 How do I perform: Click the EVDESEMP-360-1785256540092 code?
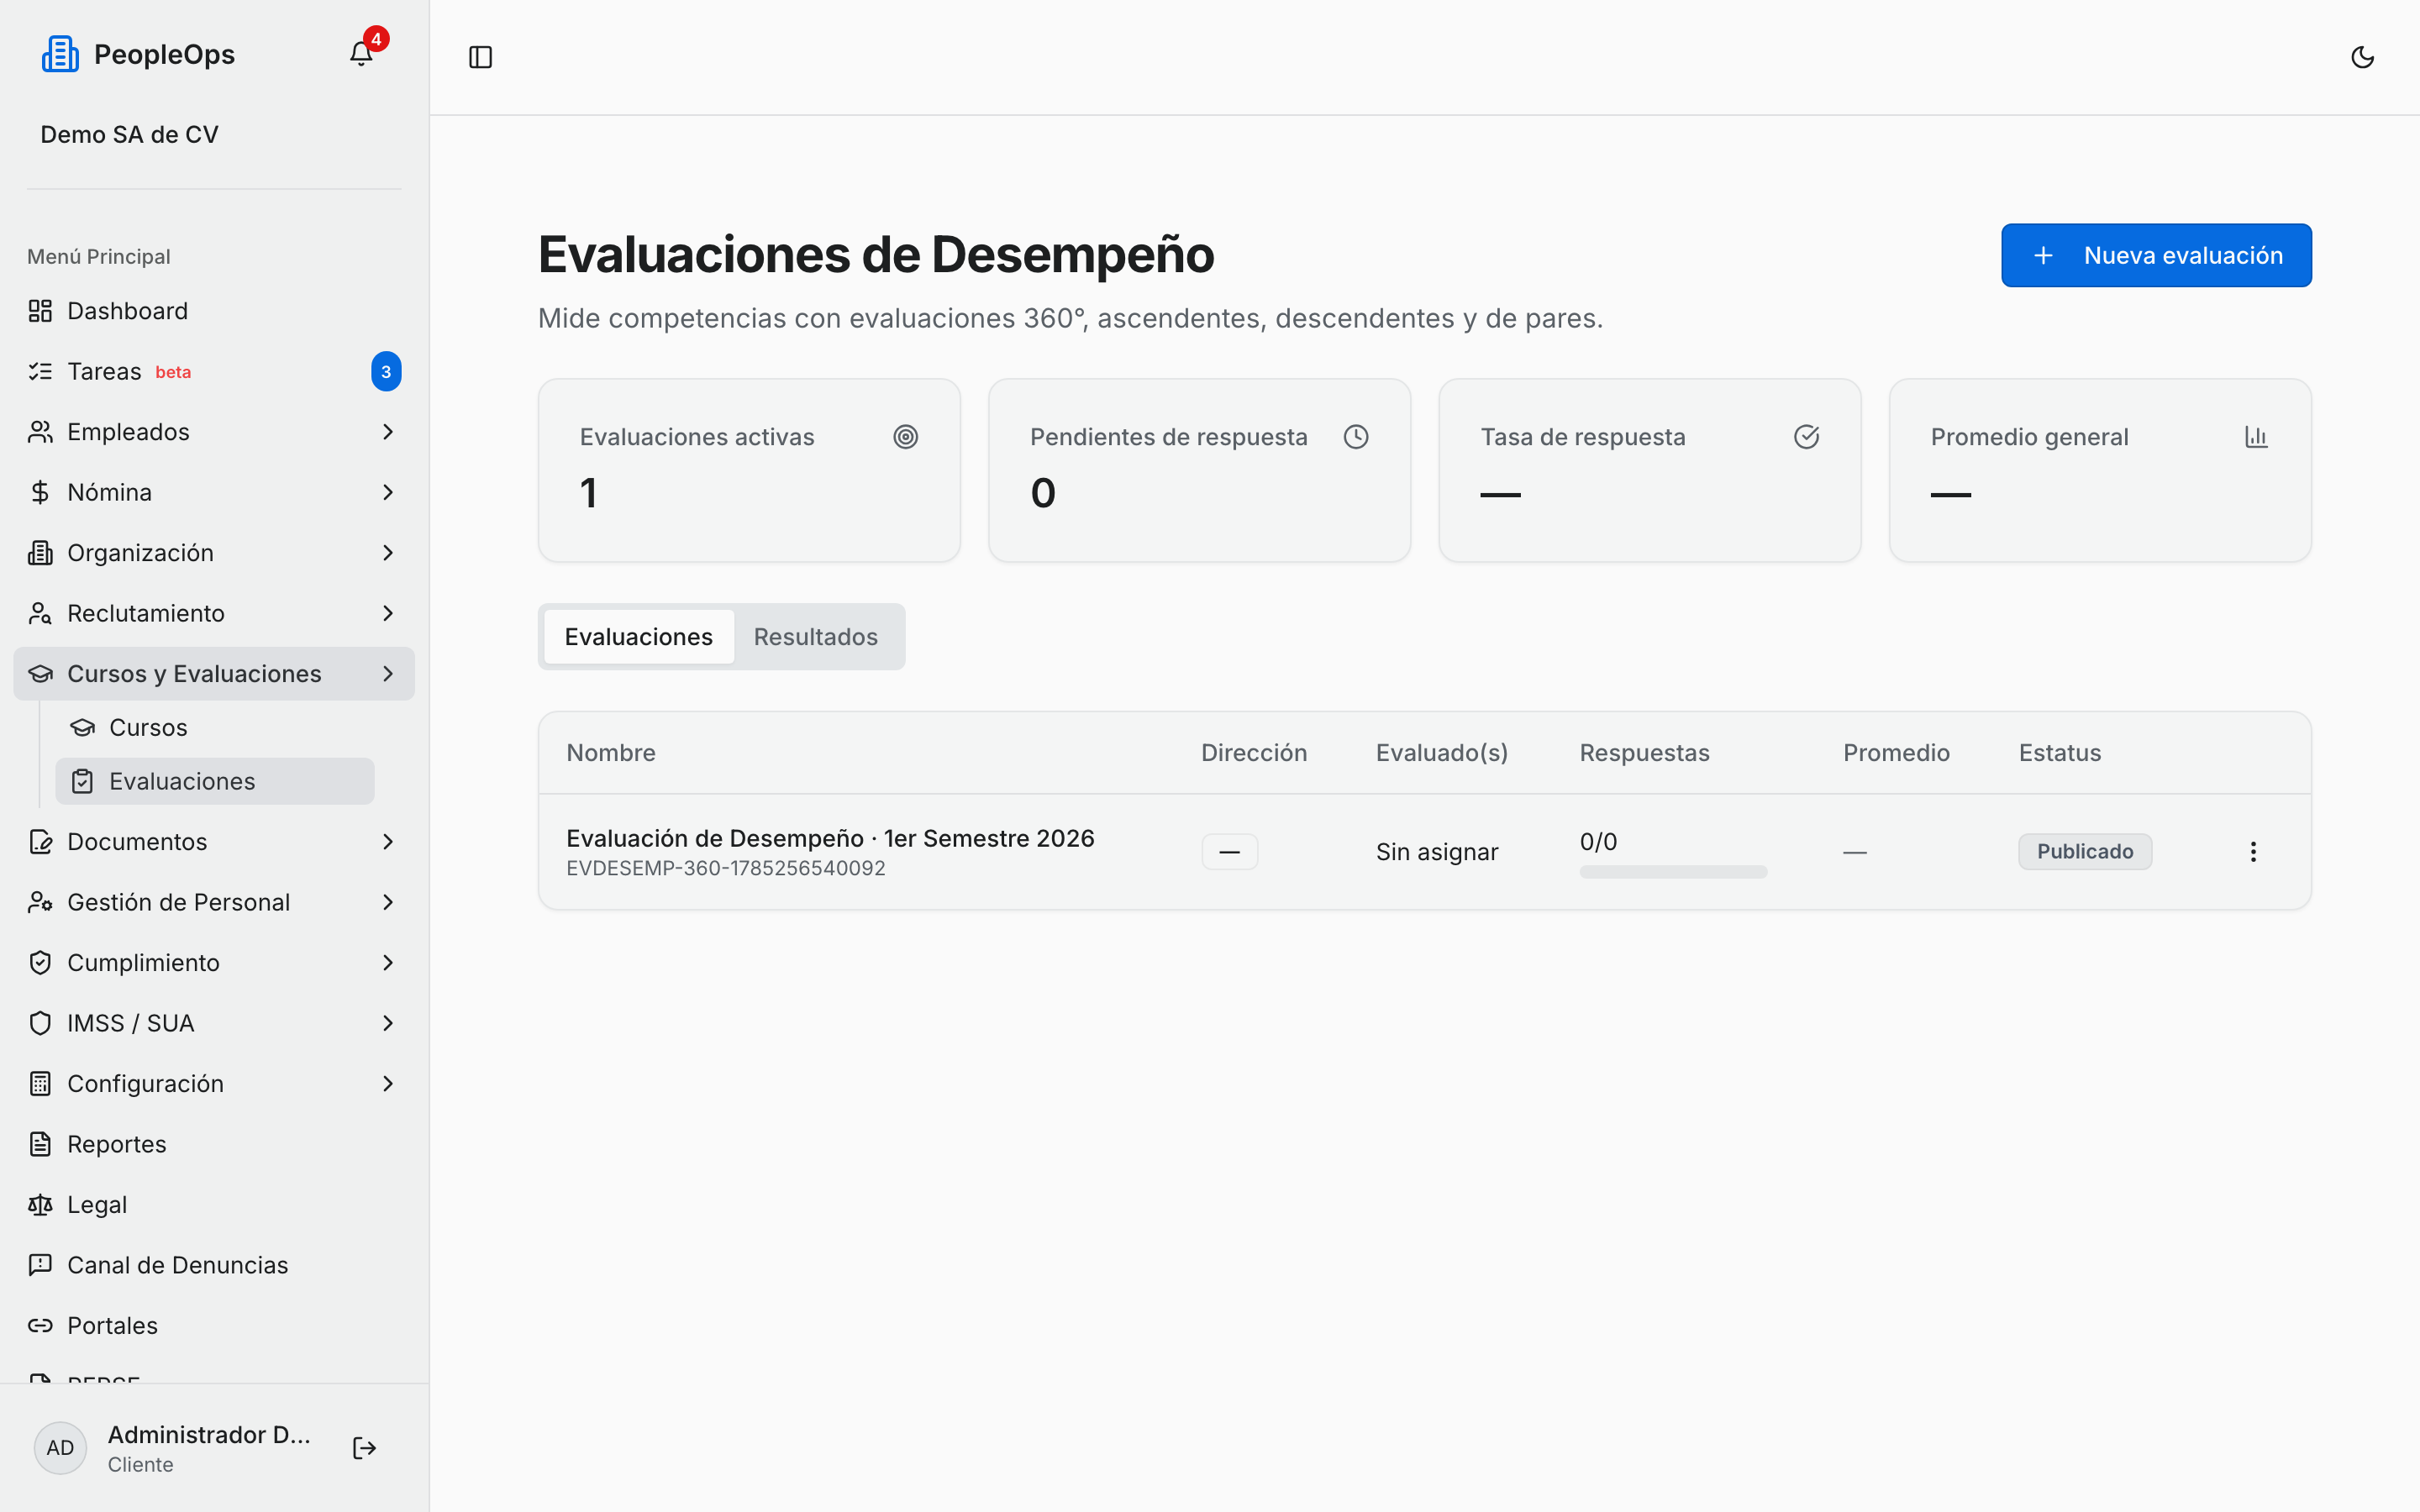point(726,868)
